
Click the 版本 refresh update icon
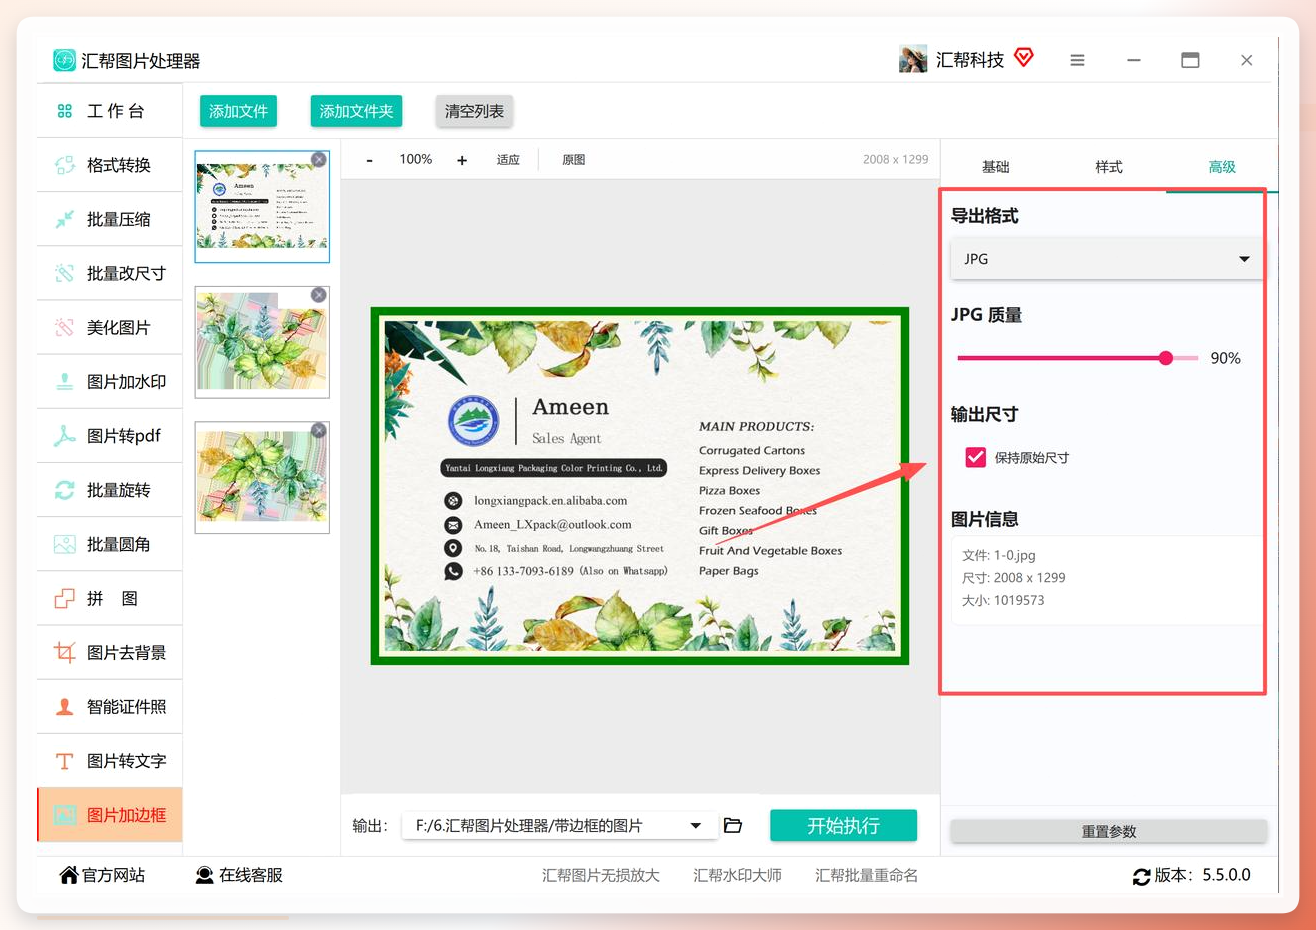1141,876
